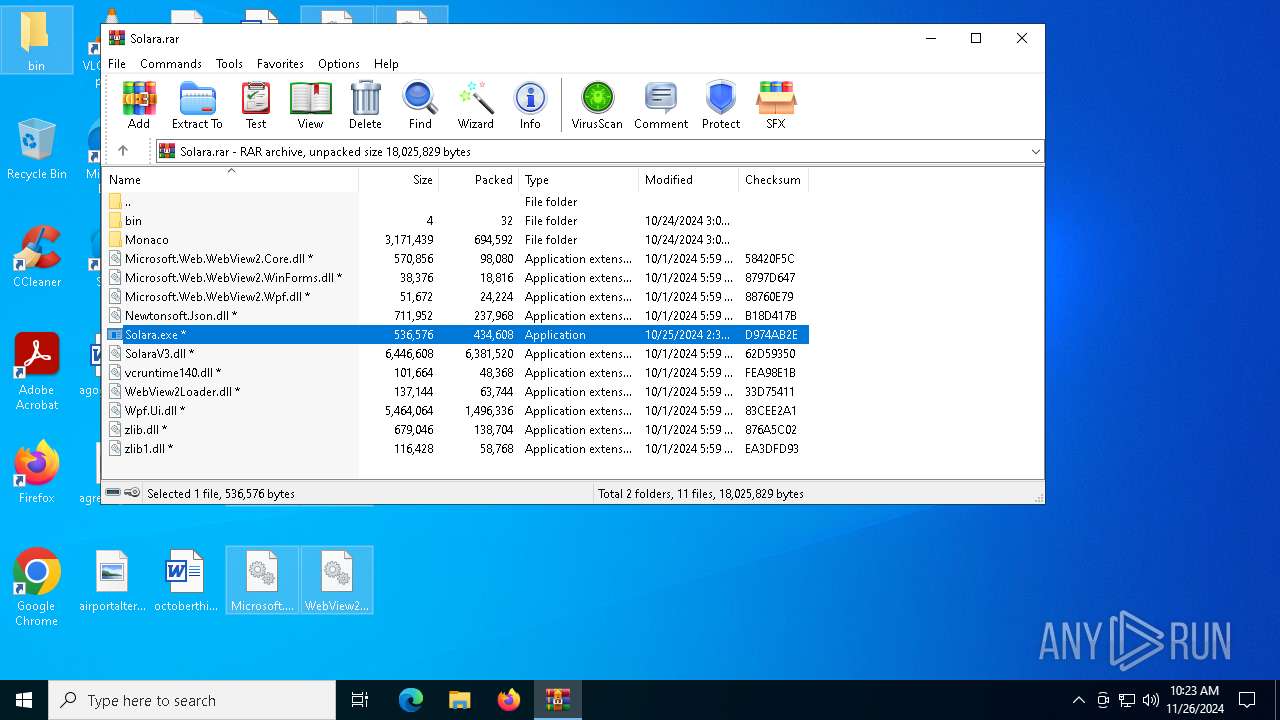
Task: Open the Help menu
Action: coord(386,63)
